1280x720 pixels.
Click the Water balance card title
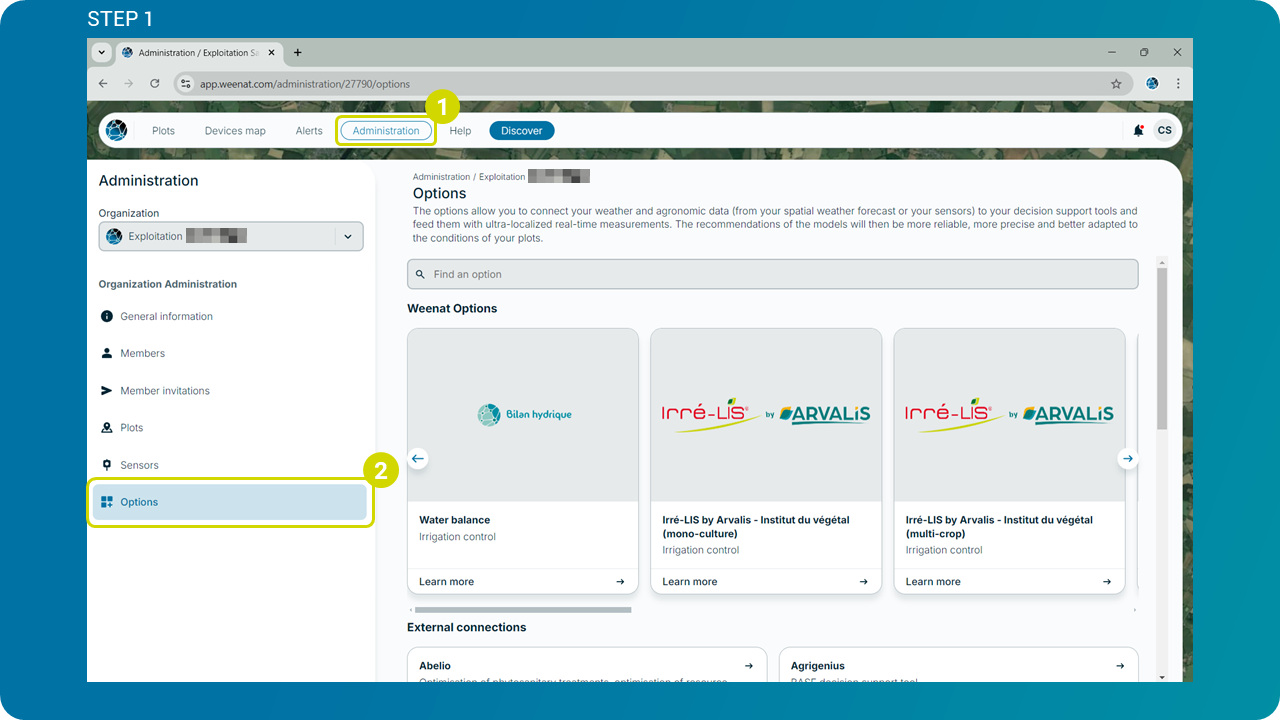coord(455,520)
